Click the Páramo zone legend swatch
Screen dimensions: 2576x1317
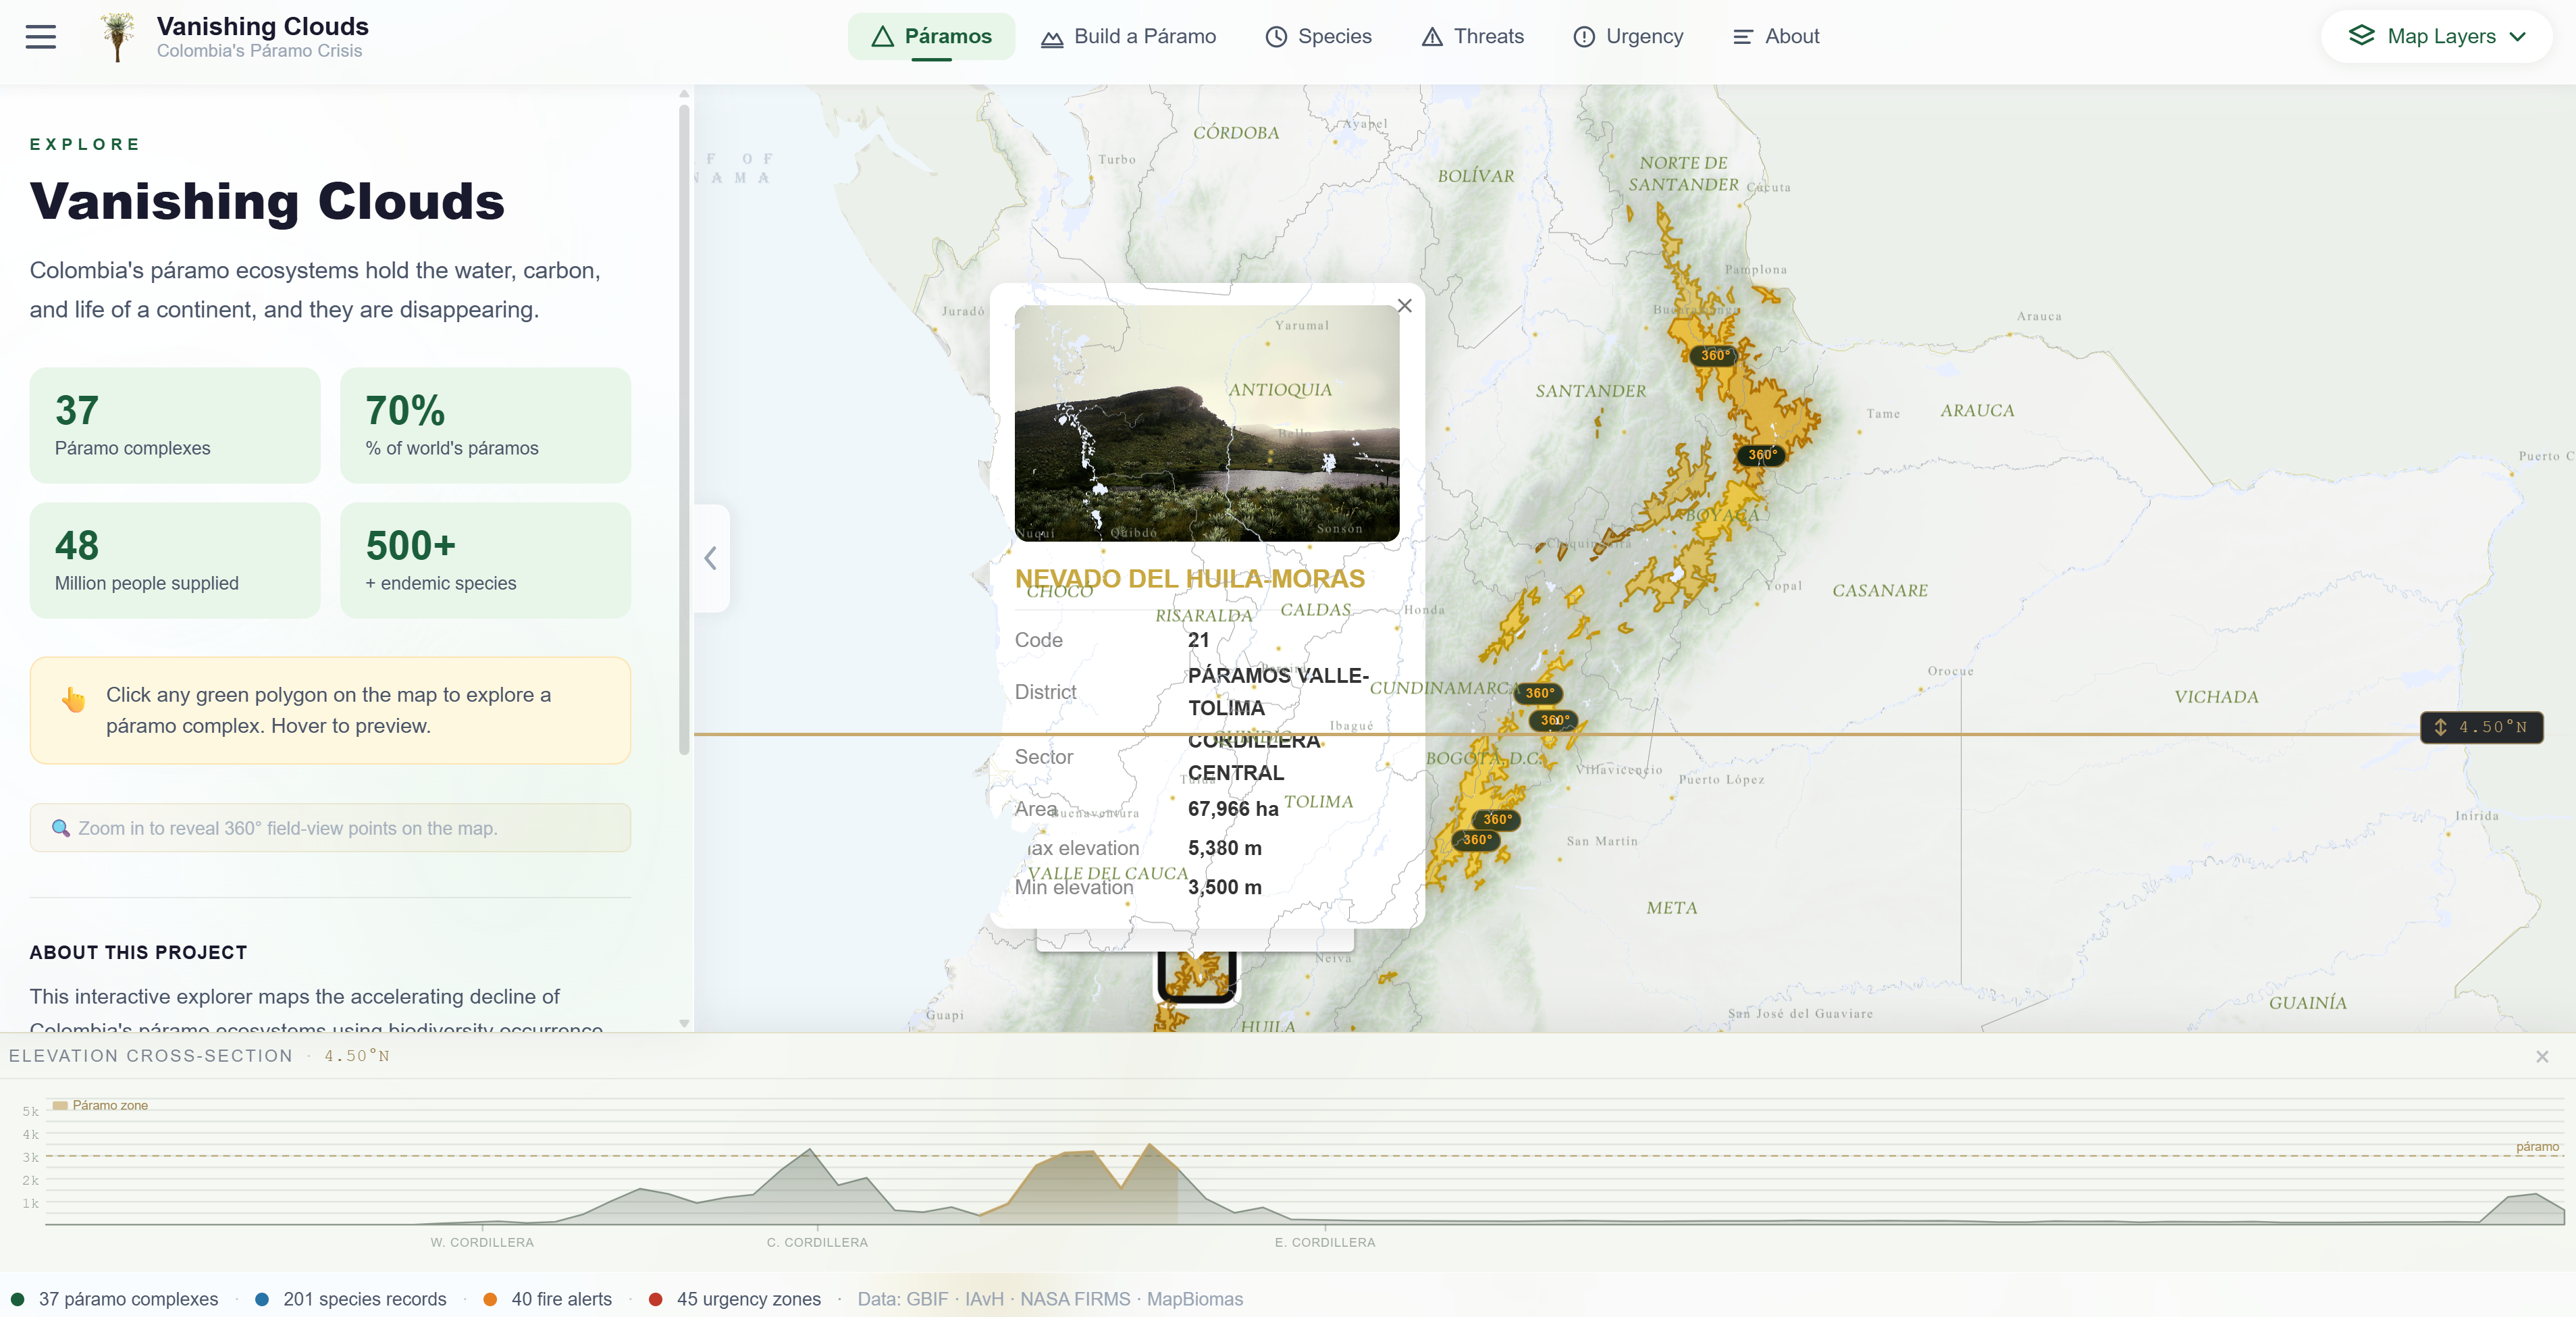pos(60,1105)
